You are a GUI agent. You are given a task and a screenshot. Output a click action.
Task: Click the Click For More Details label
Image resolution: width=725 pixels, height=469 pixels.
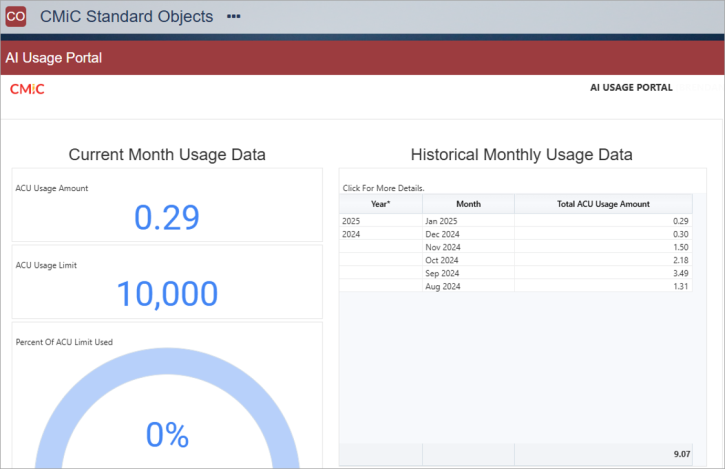[383, 188]
